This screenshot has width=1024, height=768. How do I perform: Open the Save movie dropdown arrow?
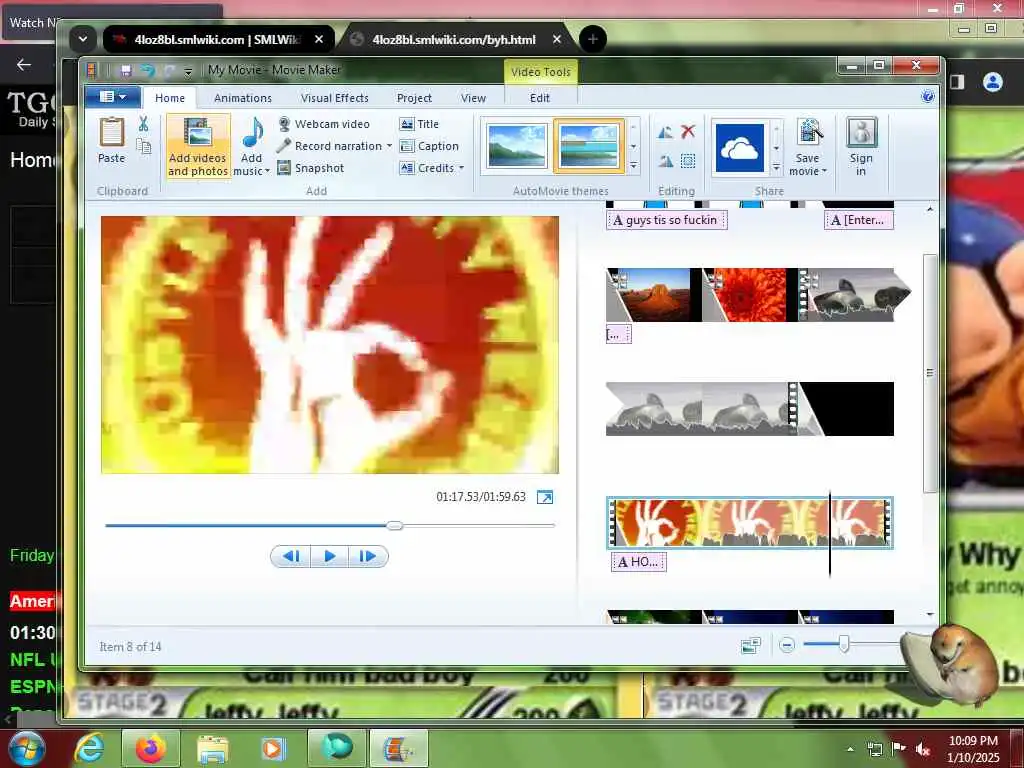[824, 171]
